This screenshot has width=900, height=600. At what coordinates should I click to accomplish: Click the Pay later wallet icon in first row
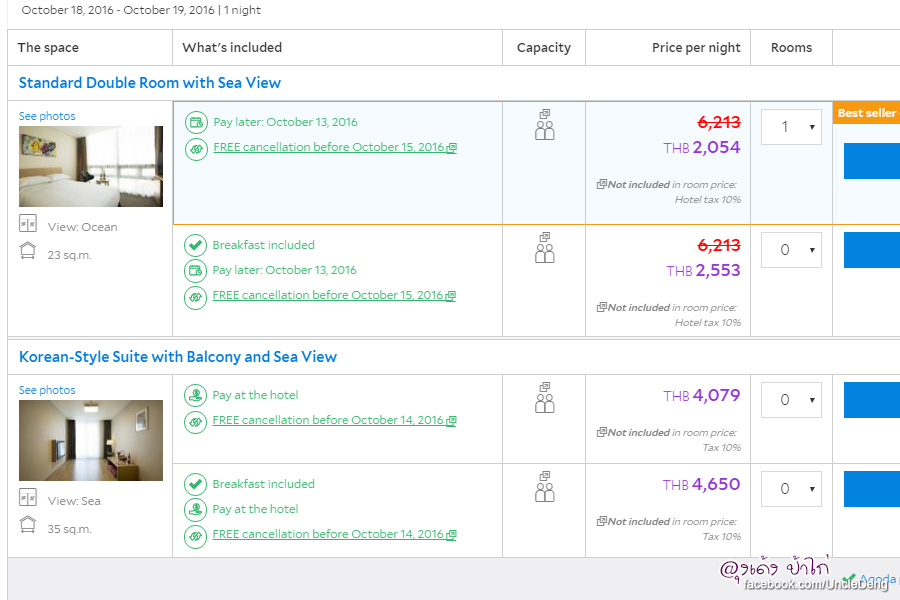(x=196, y=122)
